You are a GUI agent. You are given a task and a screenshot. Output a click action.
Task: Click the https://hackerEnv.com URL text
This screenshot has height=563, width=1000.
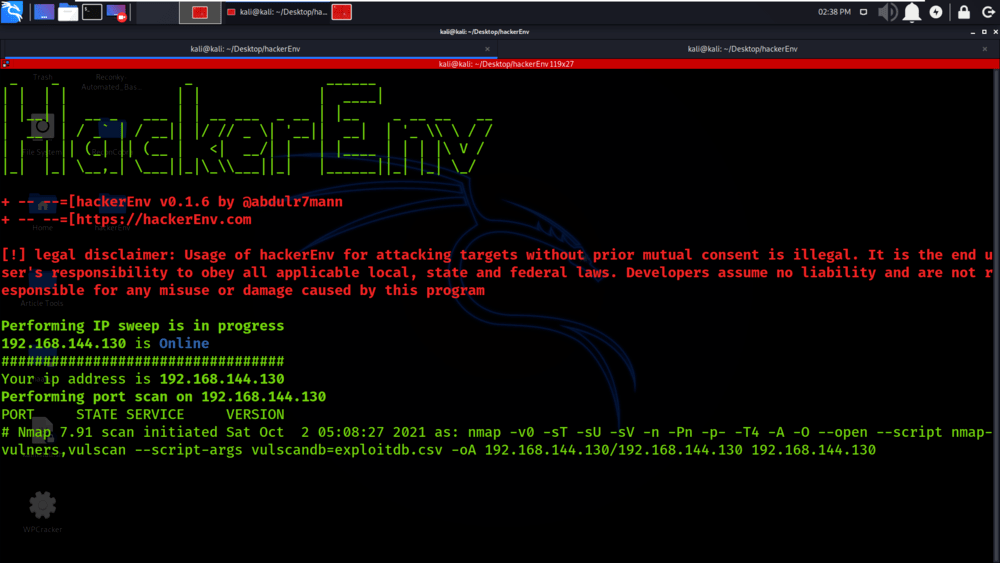pyautogui.click(x=164, y=219)
